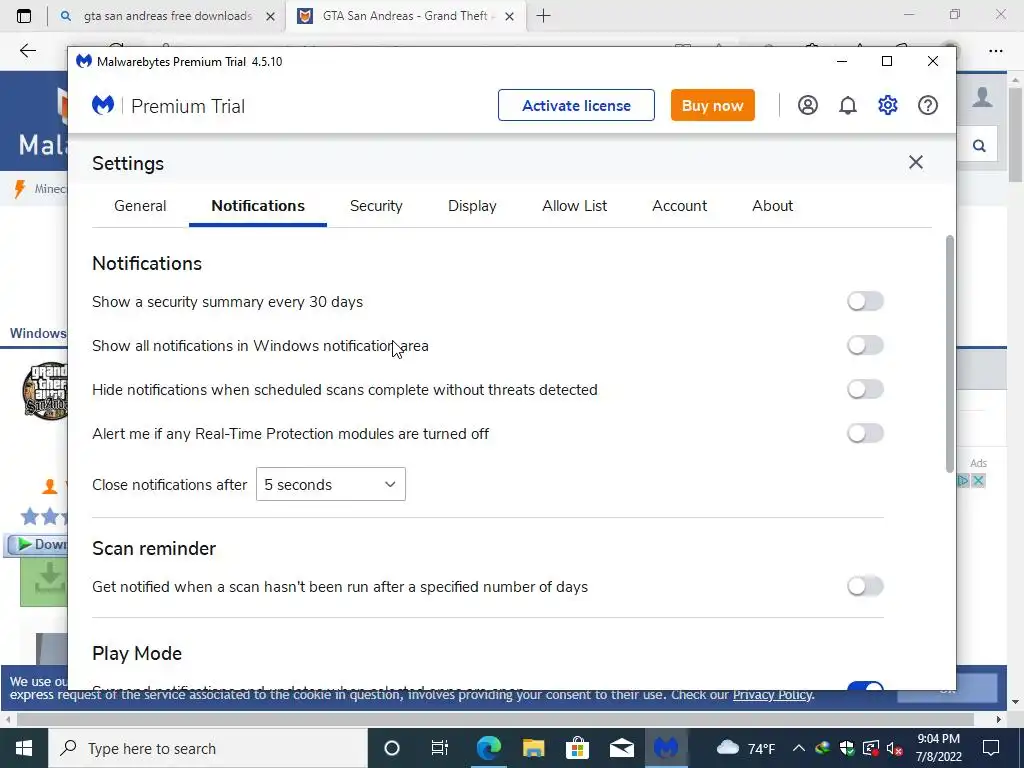1024x768 pixels.
Task: Switch to the Account settings tab
Action: click(679, 206)
